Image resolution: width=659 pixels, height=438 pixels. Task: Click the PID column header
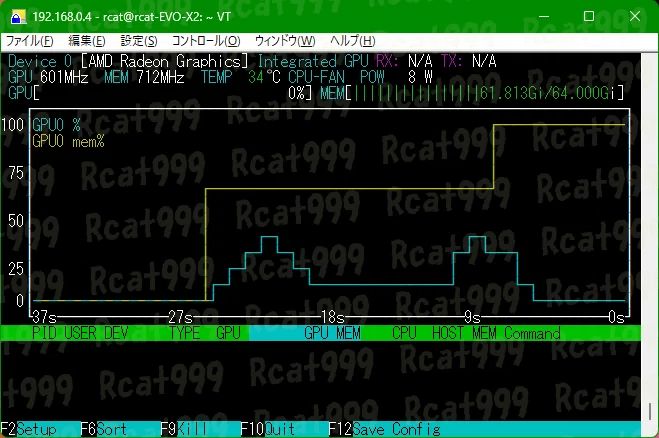[x=44, y=333]
